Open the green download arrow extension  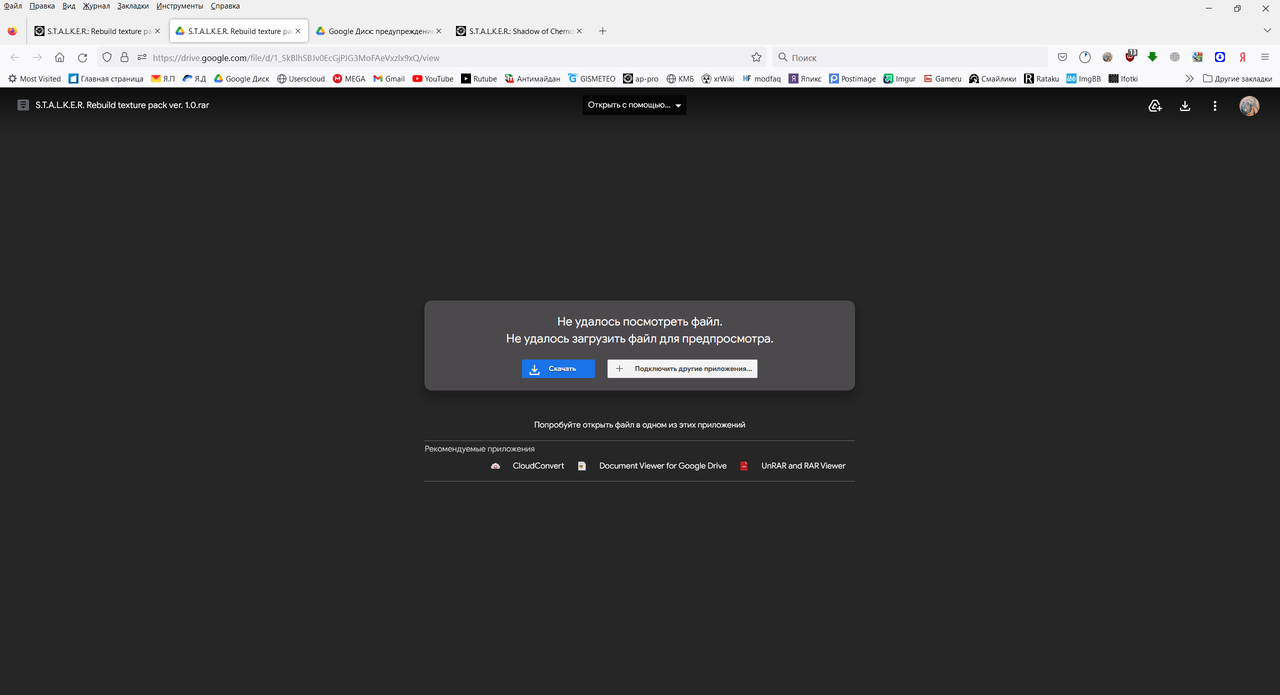click(x=1152, y=57)
